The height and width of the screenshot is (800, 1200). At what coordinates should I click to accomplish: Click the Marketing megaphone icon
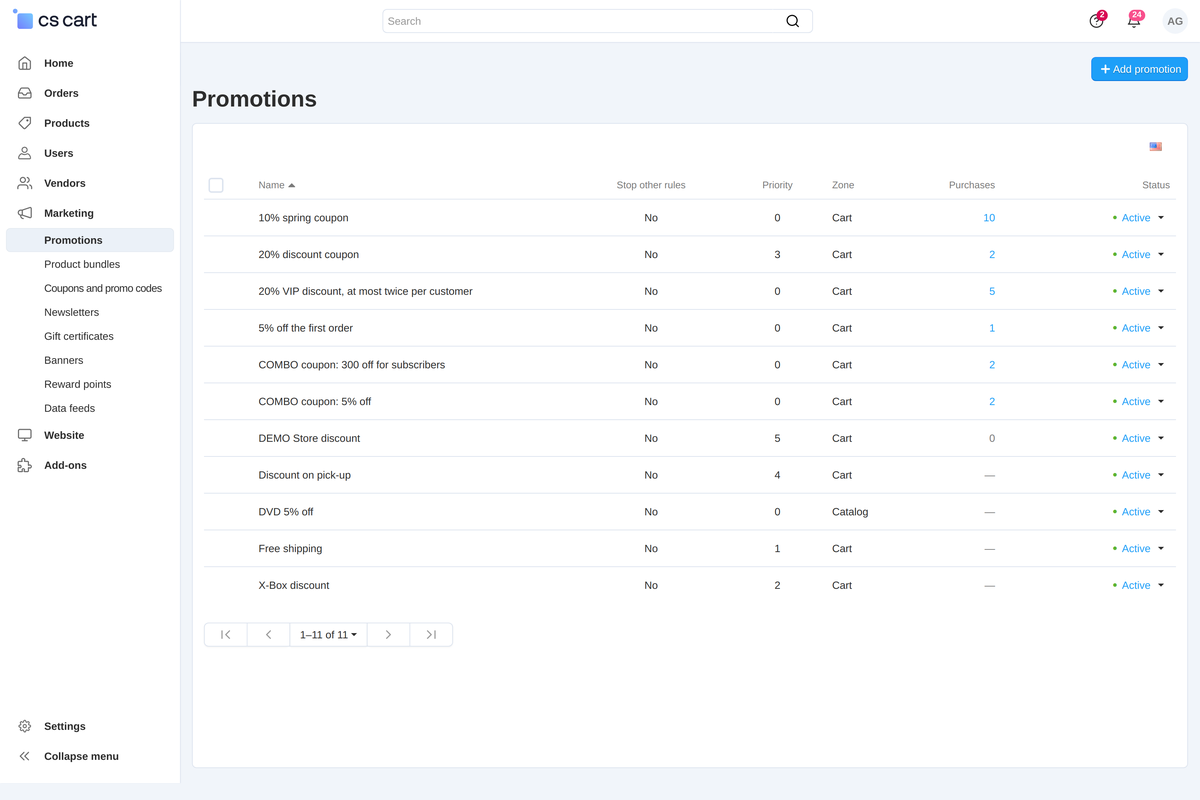[x=25, y=213]
